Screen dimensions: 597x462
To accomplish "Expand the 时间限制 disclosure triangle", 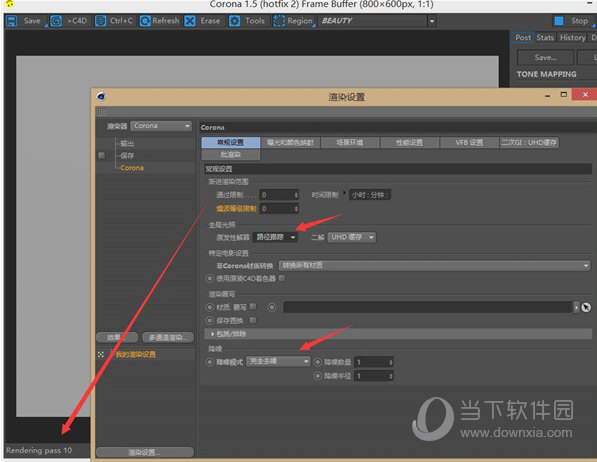I will click(345, 192).
